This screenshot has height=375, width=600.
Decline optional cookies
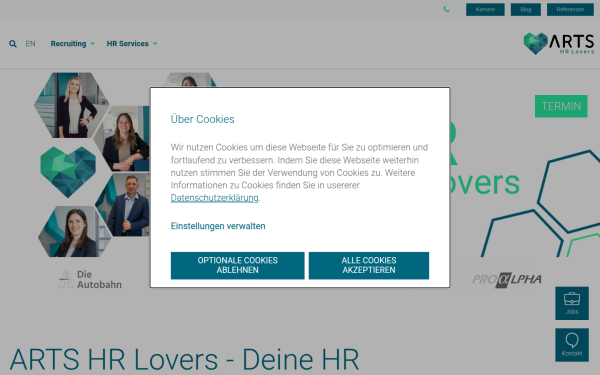pyautogui.click(x=238, y=265)
